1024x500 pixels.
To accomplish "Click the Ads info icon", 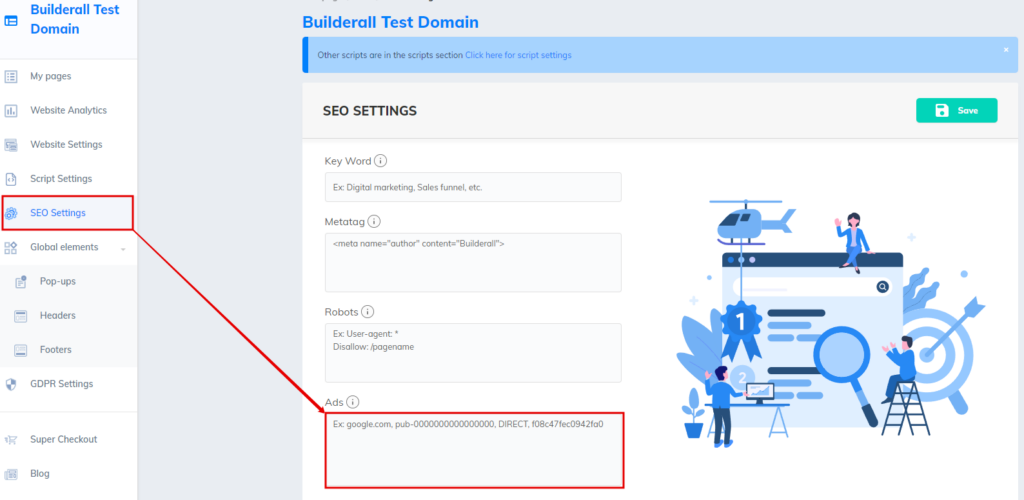I will click(x=353, y=402).
